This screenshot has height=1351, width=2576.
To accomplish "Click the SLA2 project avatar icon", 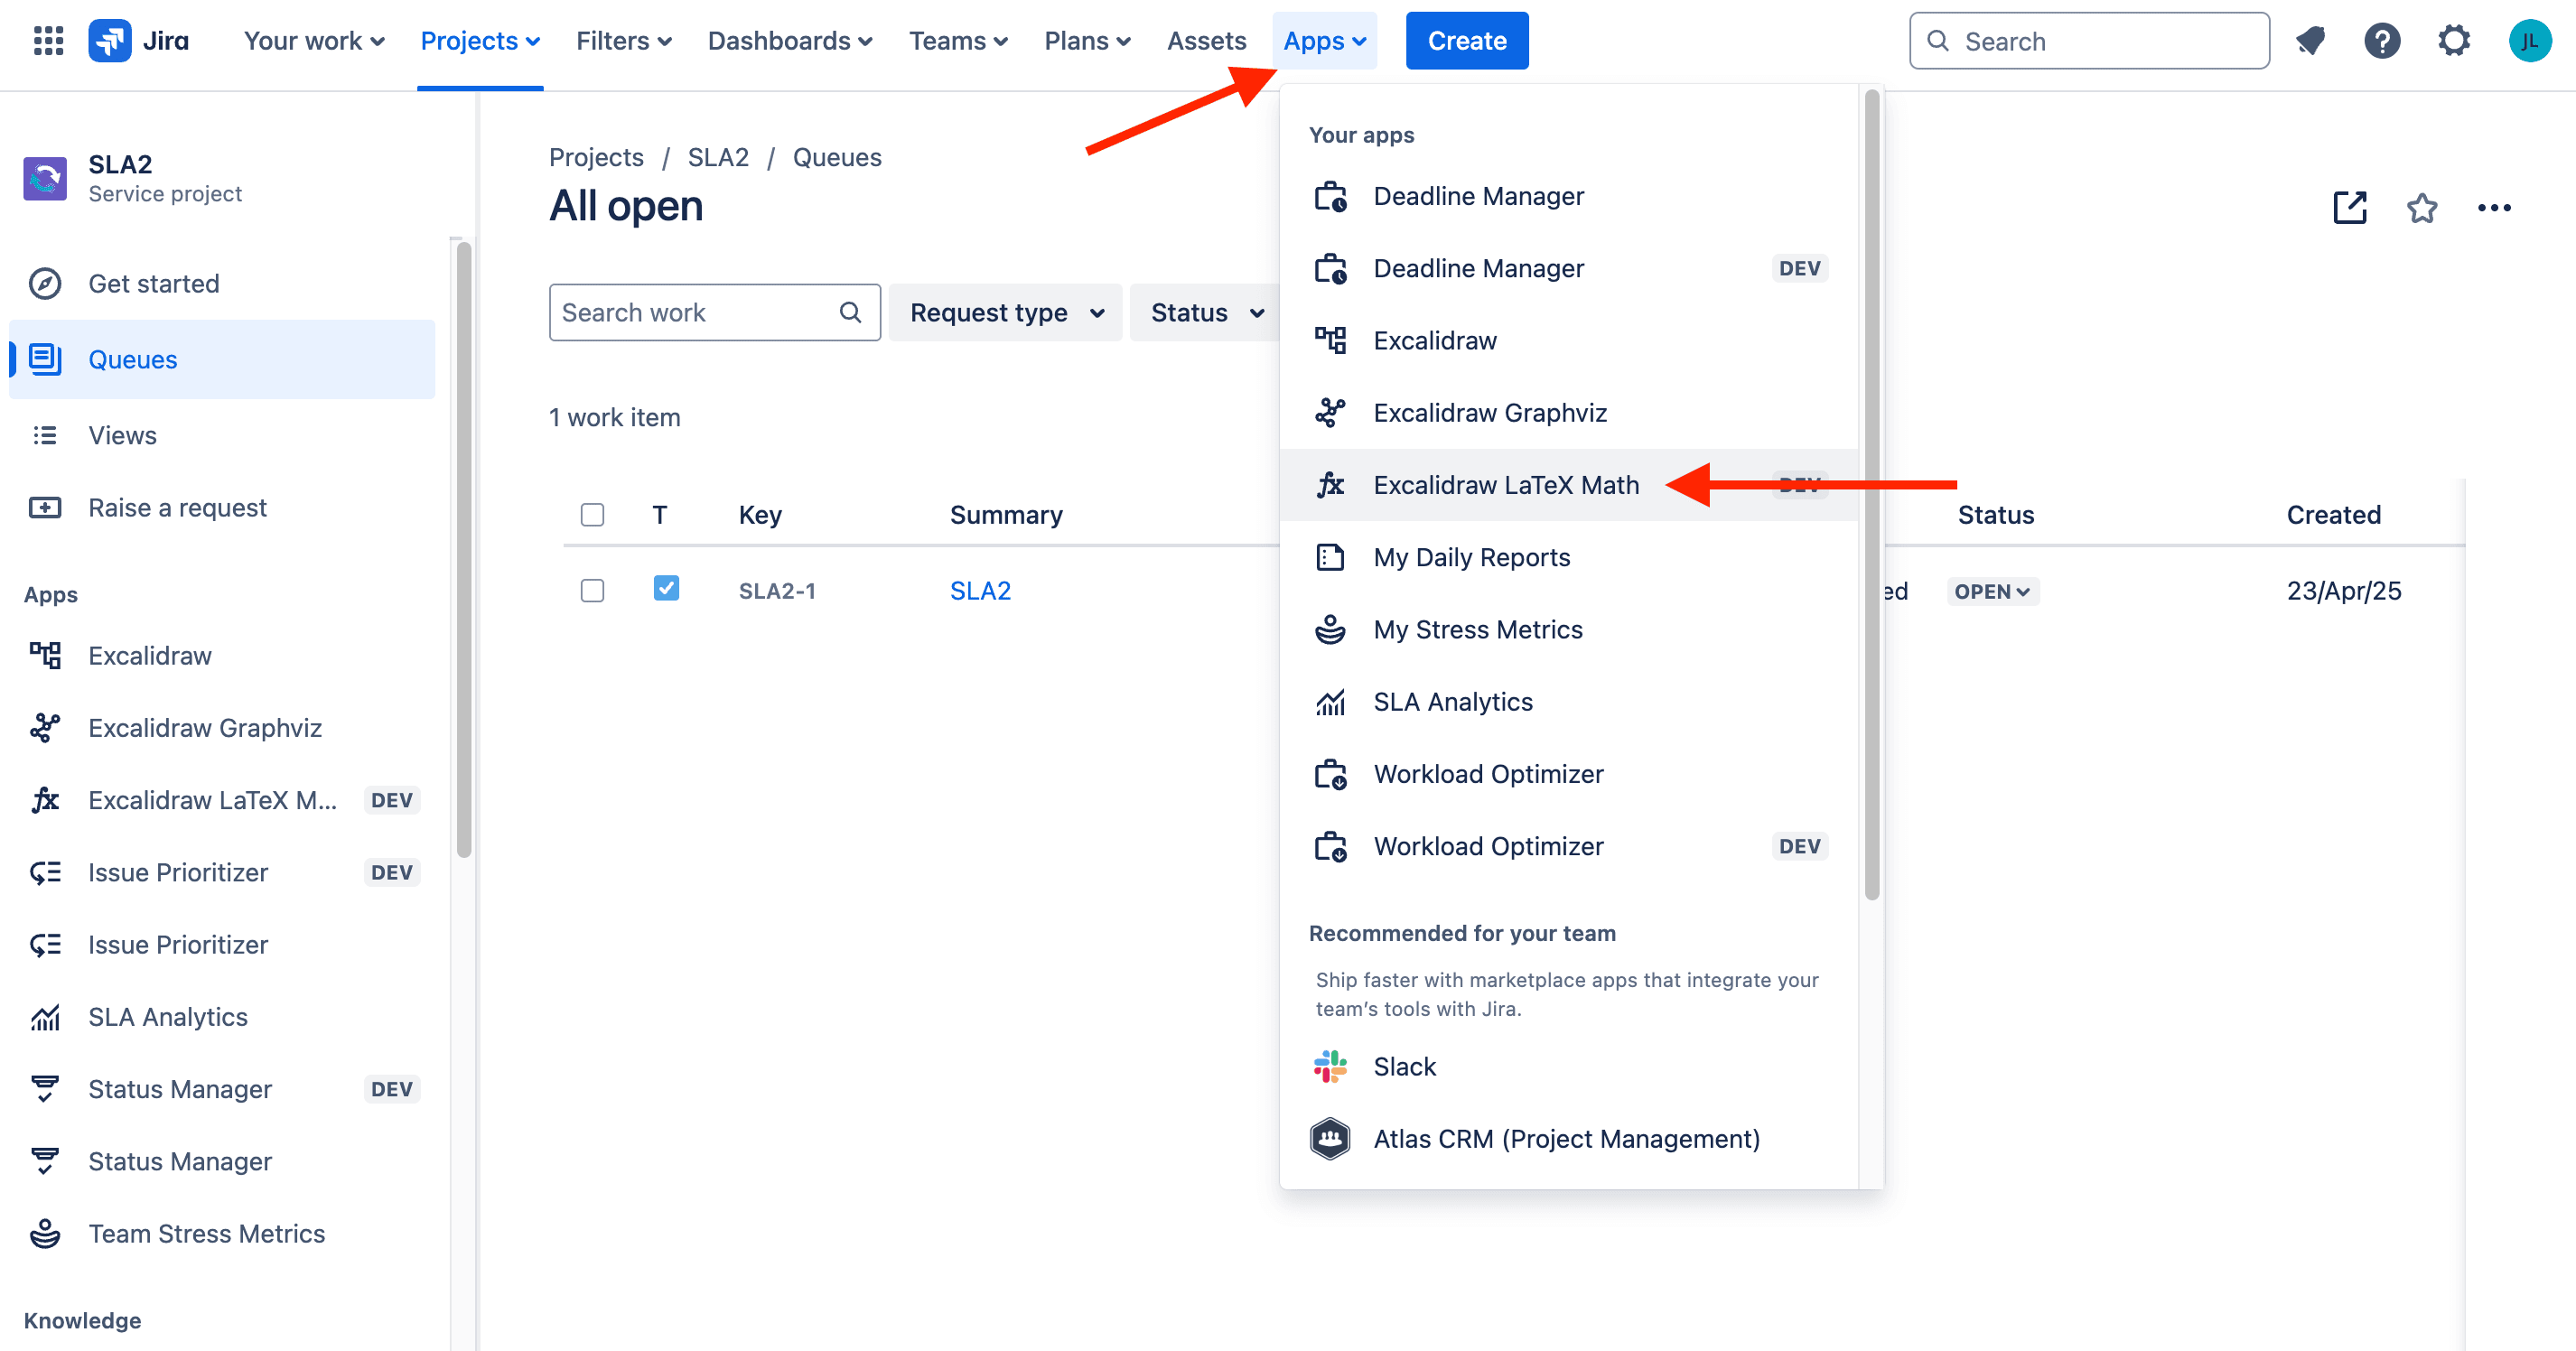I will tap(45, 178).
